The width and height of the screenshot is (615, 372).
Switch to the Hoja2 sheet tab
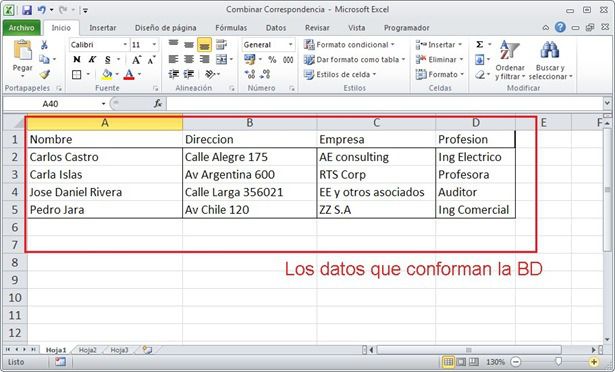point(87,350)
